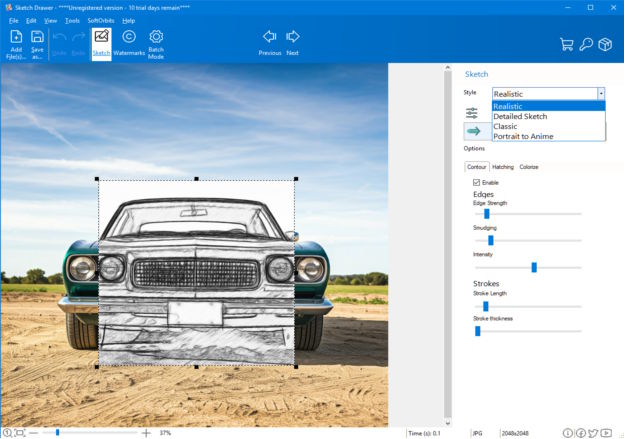This screenshot has height=439, width=625.
Task: Open the Tools menu
Action: pyautogui.click(x=72, y=20)
